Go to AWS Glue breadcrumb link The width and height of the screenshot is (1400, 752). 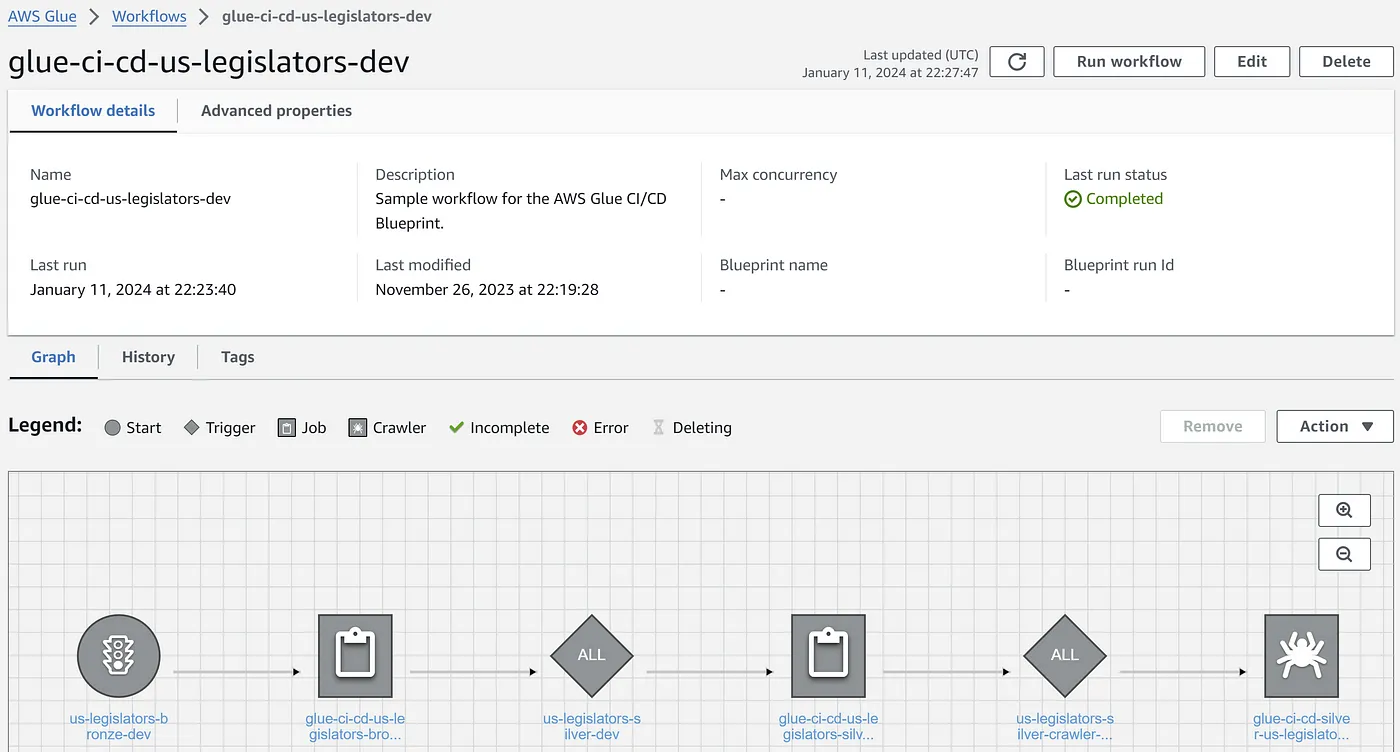click(42, 16)
